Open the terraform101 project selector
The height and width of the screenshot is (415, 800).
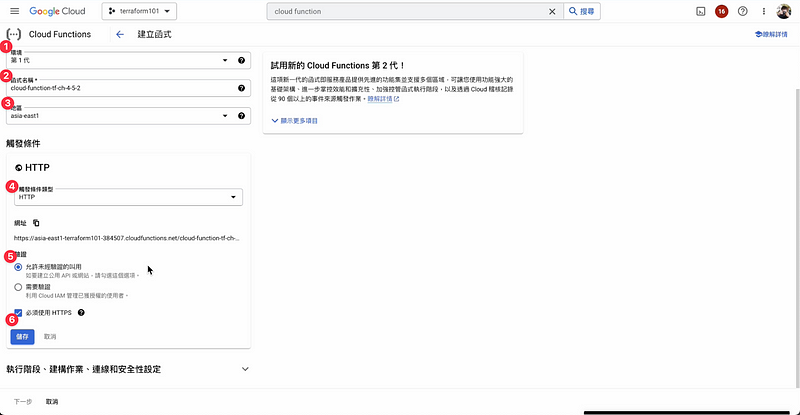click(x=139, y=11)
